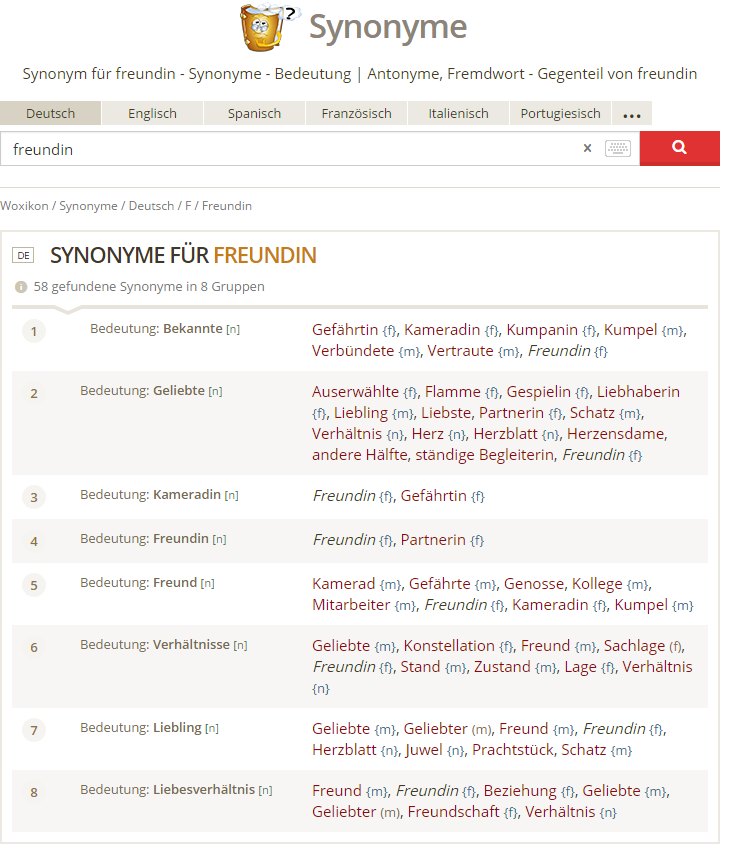Open the Woxikon breadcrumb link
732x862 pixels.
(24, 206)
